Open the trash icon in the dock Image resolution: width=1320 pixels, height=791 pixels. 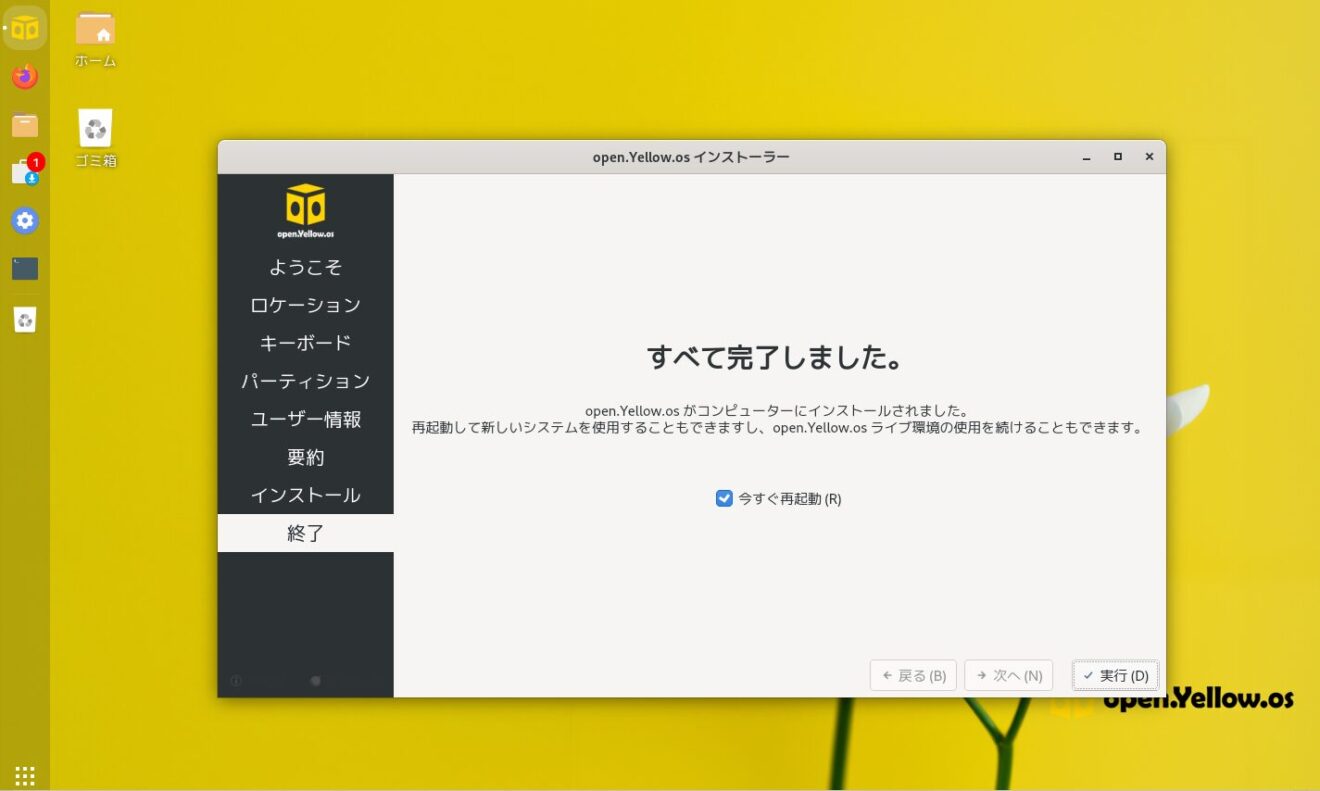[x=24, y=319]
